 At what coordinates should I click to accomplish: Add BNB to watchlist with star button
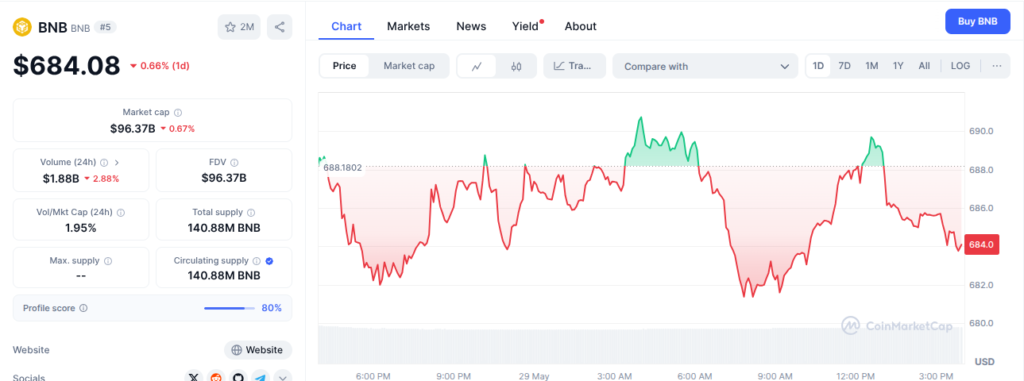(240, 27)
